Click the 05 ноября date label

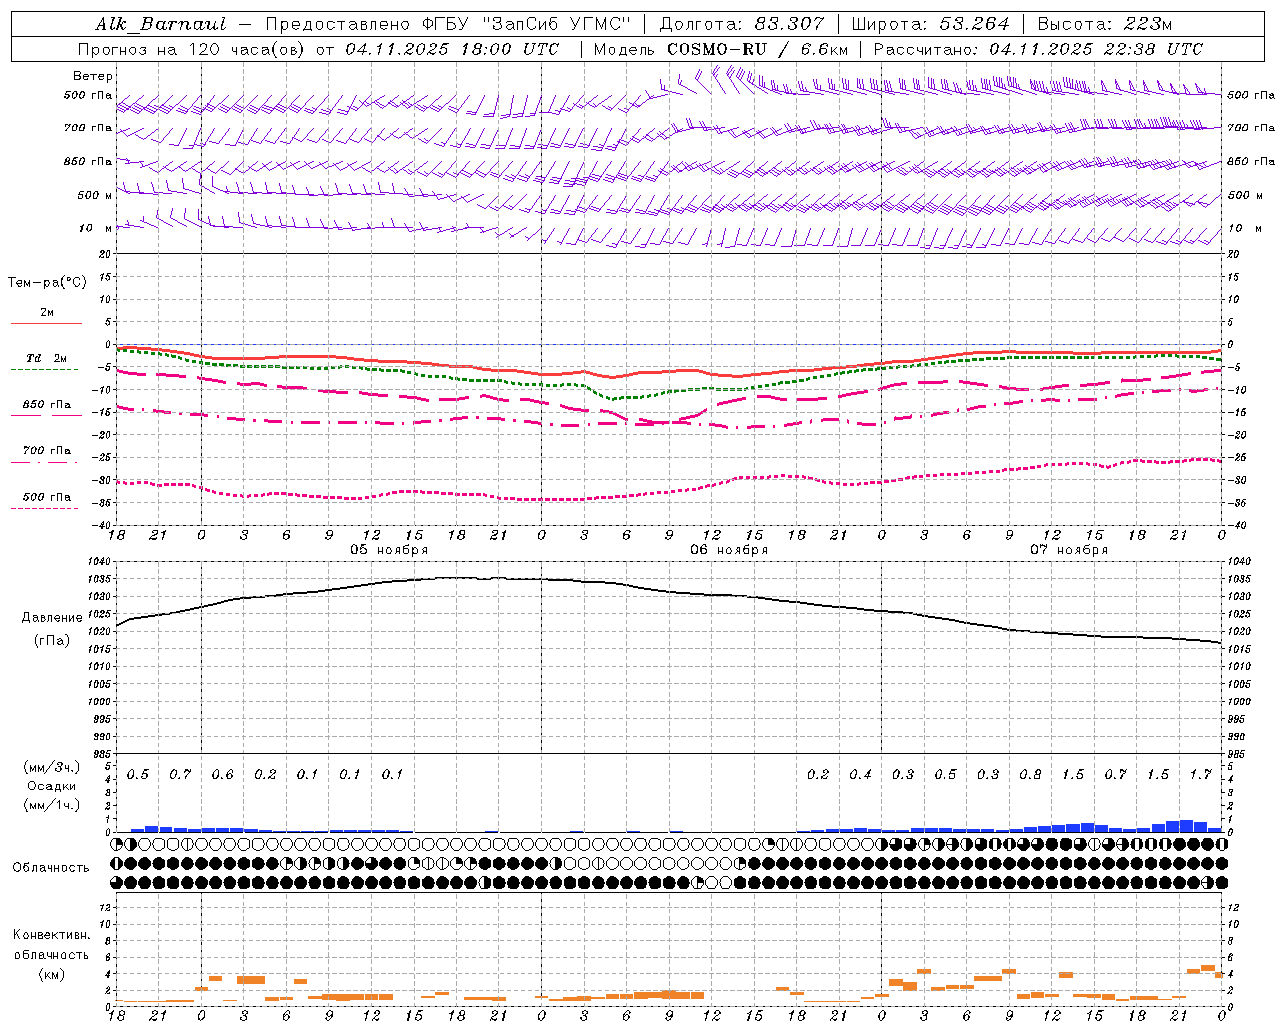389,550
